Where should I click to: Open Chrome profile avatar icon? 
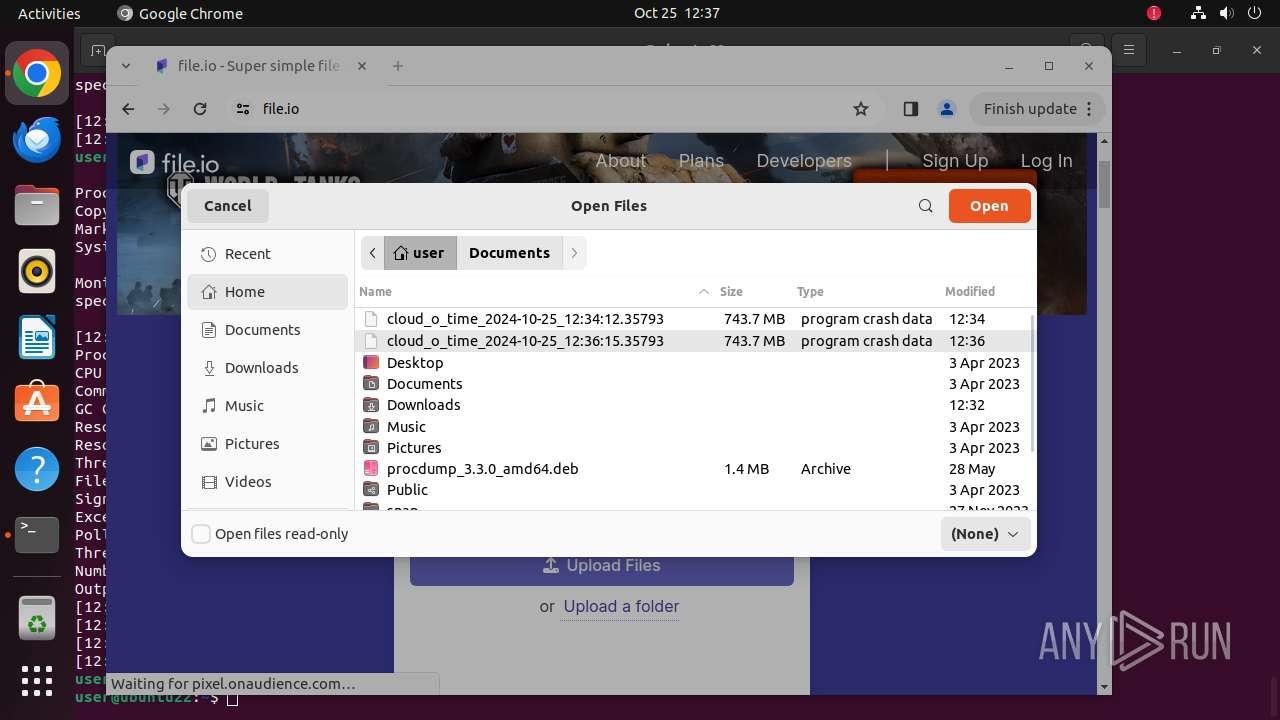[946, 109]
